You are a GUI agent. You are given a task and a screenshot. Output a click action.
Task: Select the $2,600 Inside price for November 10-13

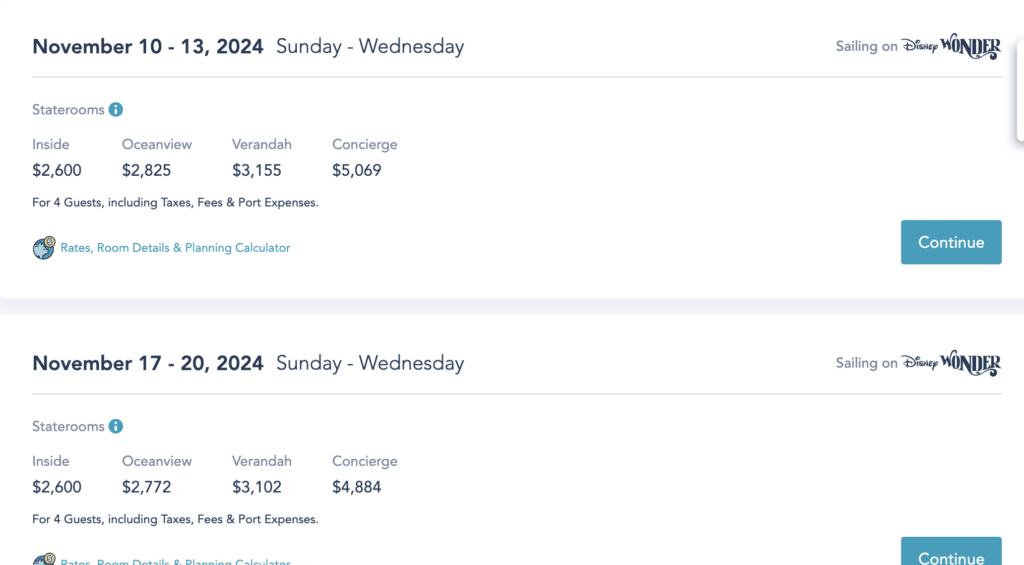pos(57,170)
